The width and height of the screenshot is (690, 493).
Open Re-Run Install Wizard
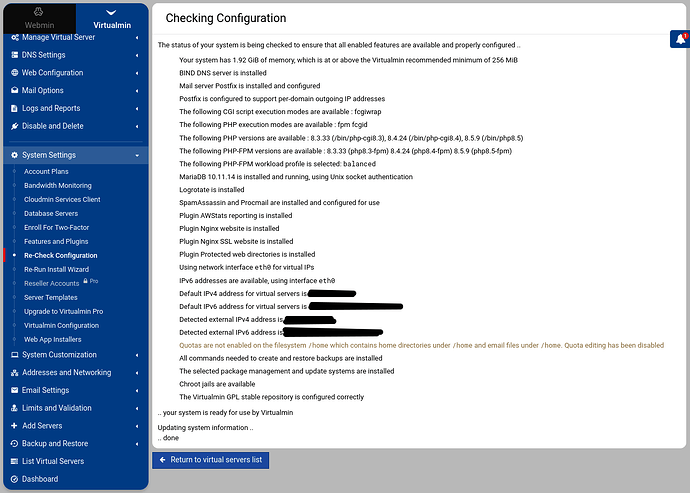[56, 269]
